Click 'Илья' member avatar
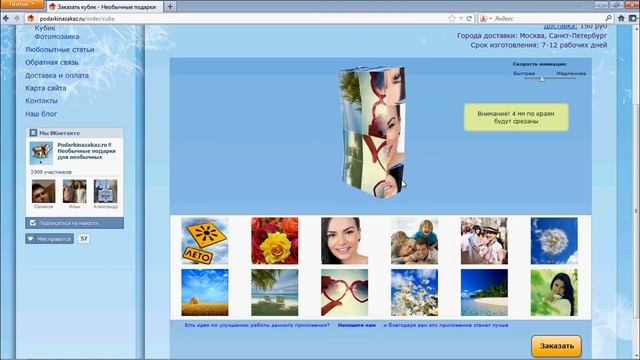Screen dimensions: 640x360 [x=74, y=191]
